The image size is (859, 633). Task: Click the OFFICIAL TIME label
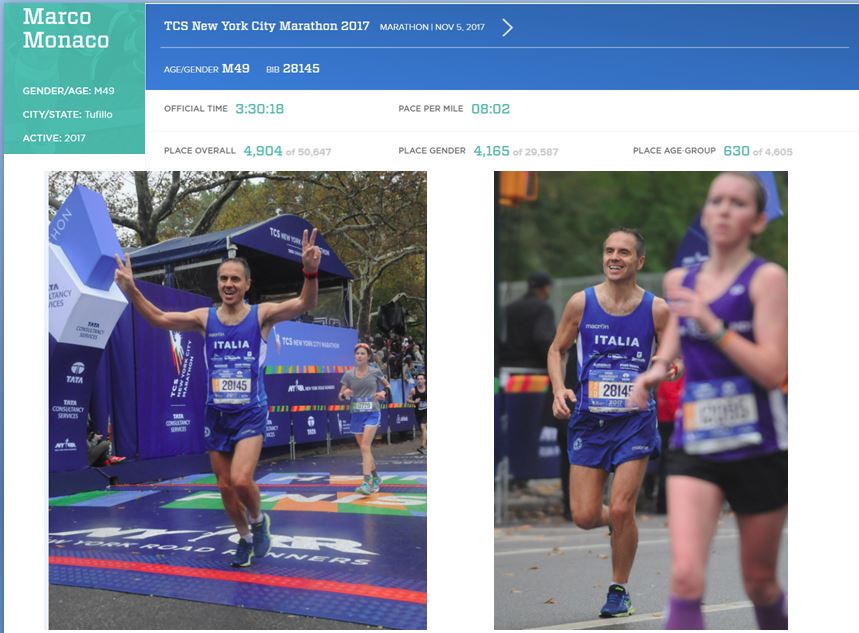tap(196, 109)
